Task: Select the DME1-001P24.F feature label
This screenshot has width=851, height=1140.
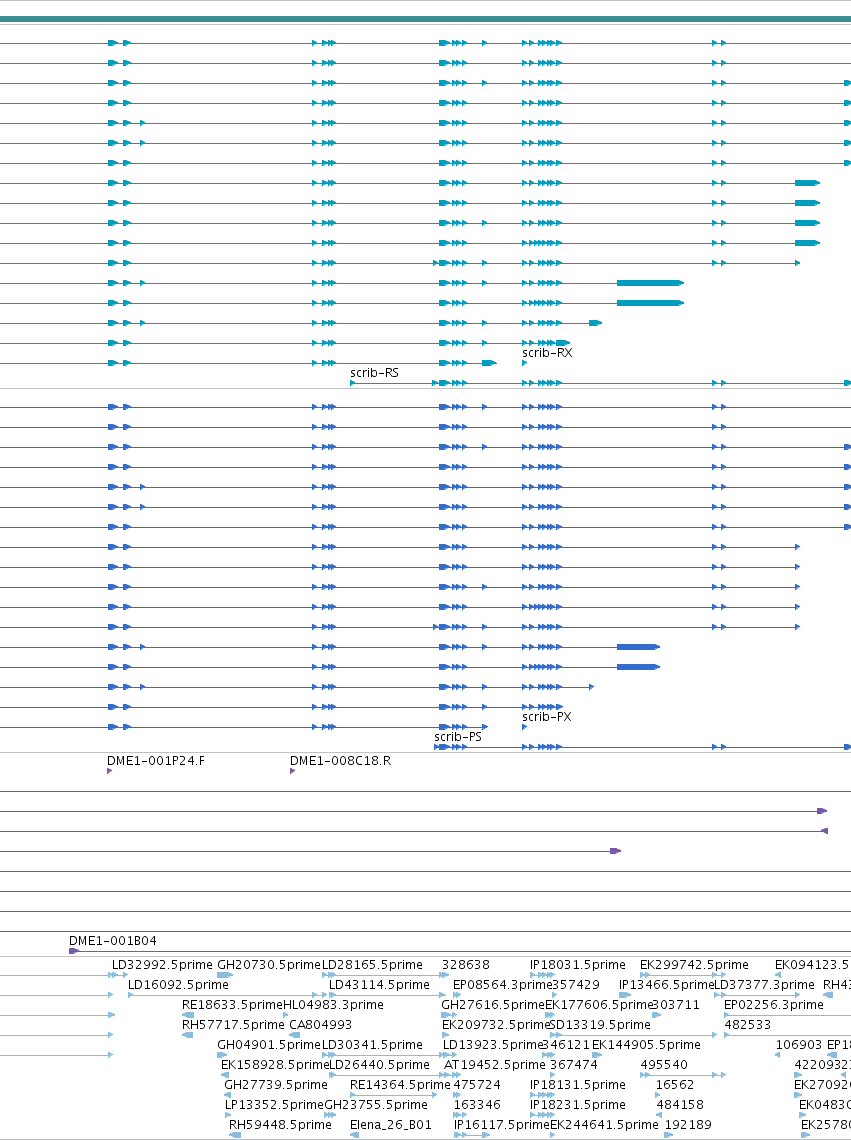Action: [156, 761]
